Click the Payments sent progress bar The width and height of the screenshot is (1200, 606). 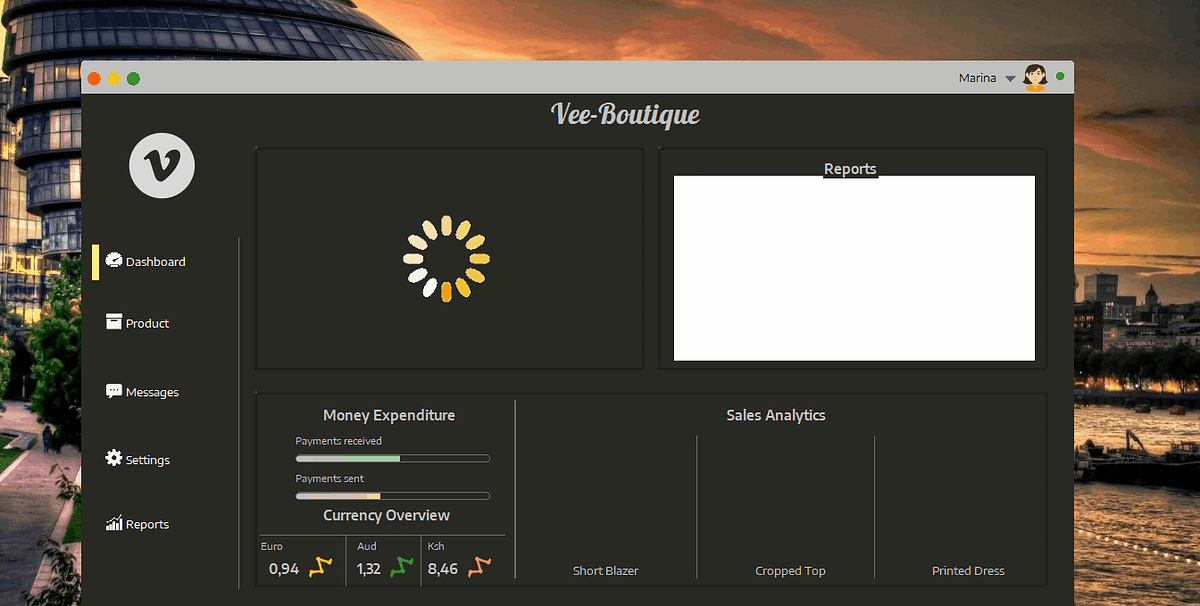(392, 495)
